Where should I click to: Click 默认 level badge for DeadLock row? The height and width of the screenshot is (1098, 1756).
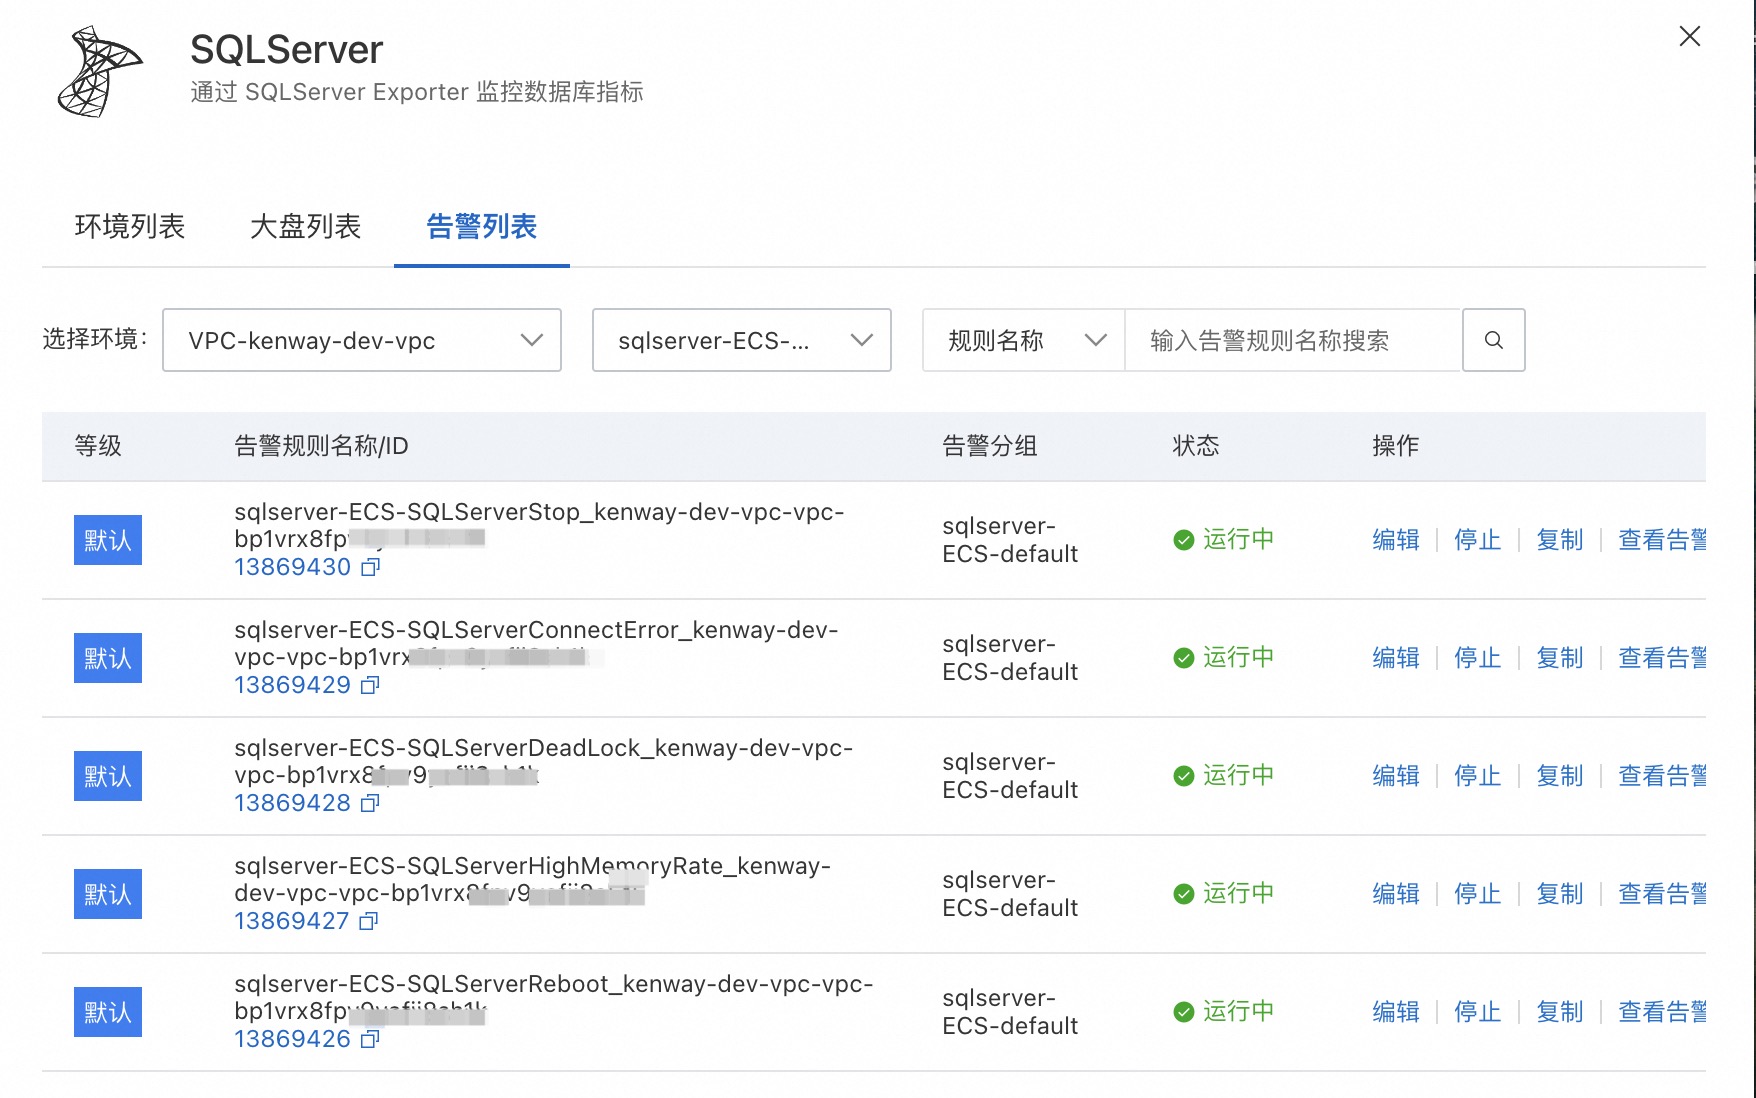108,776
